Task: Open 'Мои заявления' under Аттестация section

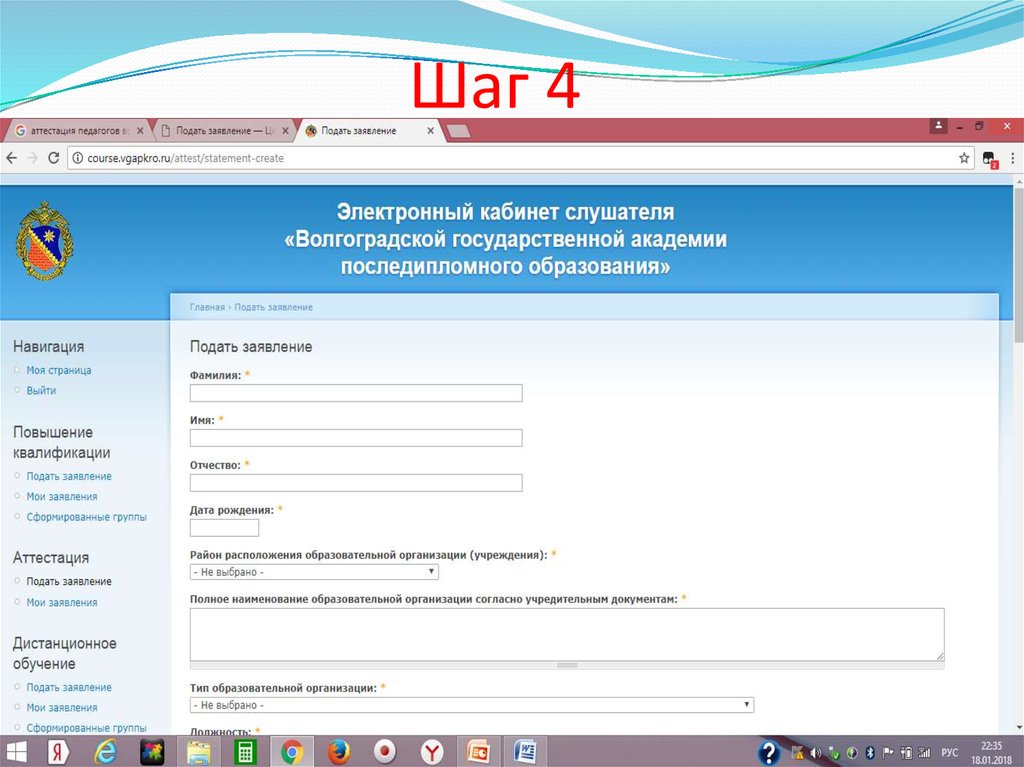Action: click(63, 601)
